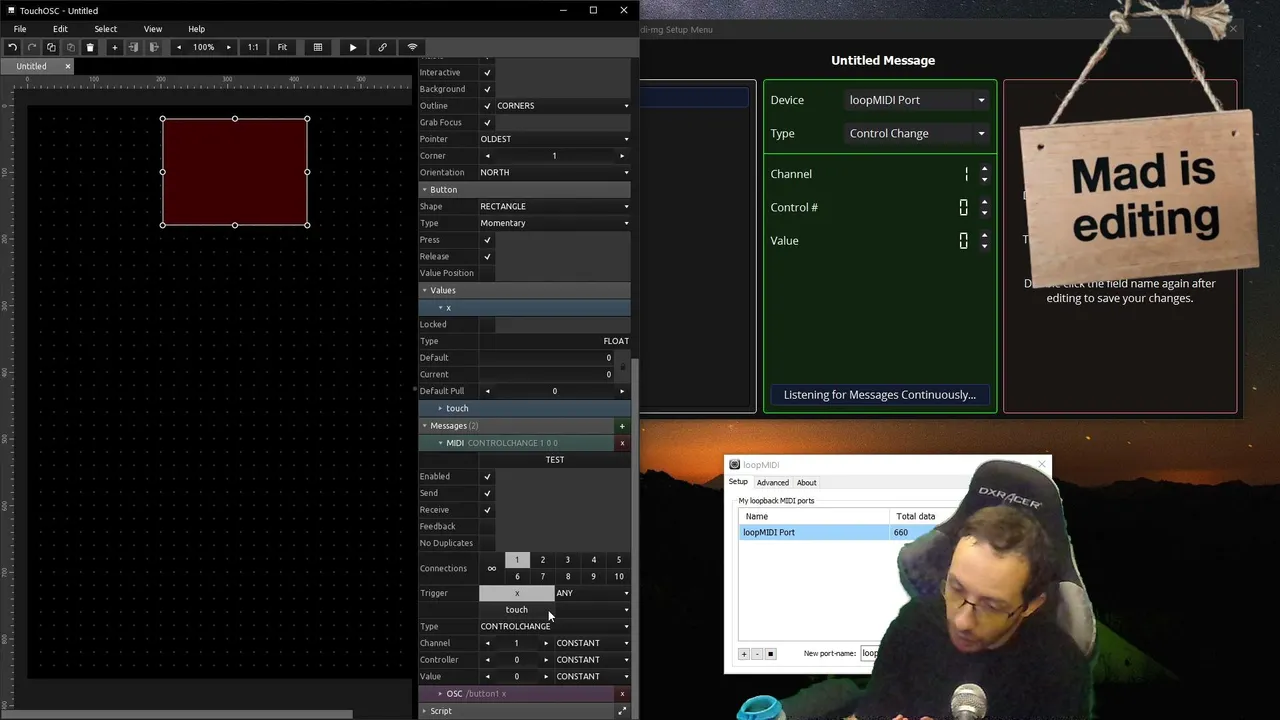Add a new message with green plus
This screenshot has height=720, width=1280.
[x=622, y=426]
